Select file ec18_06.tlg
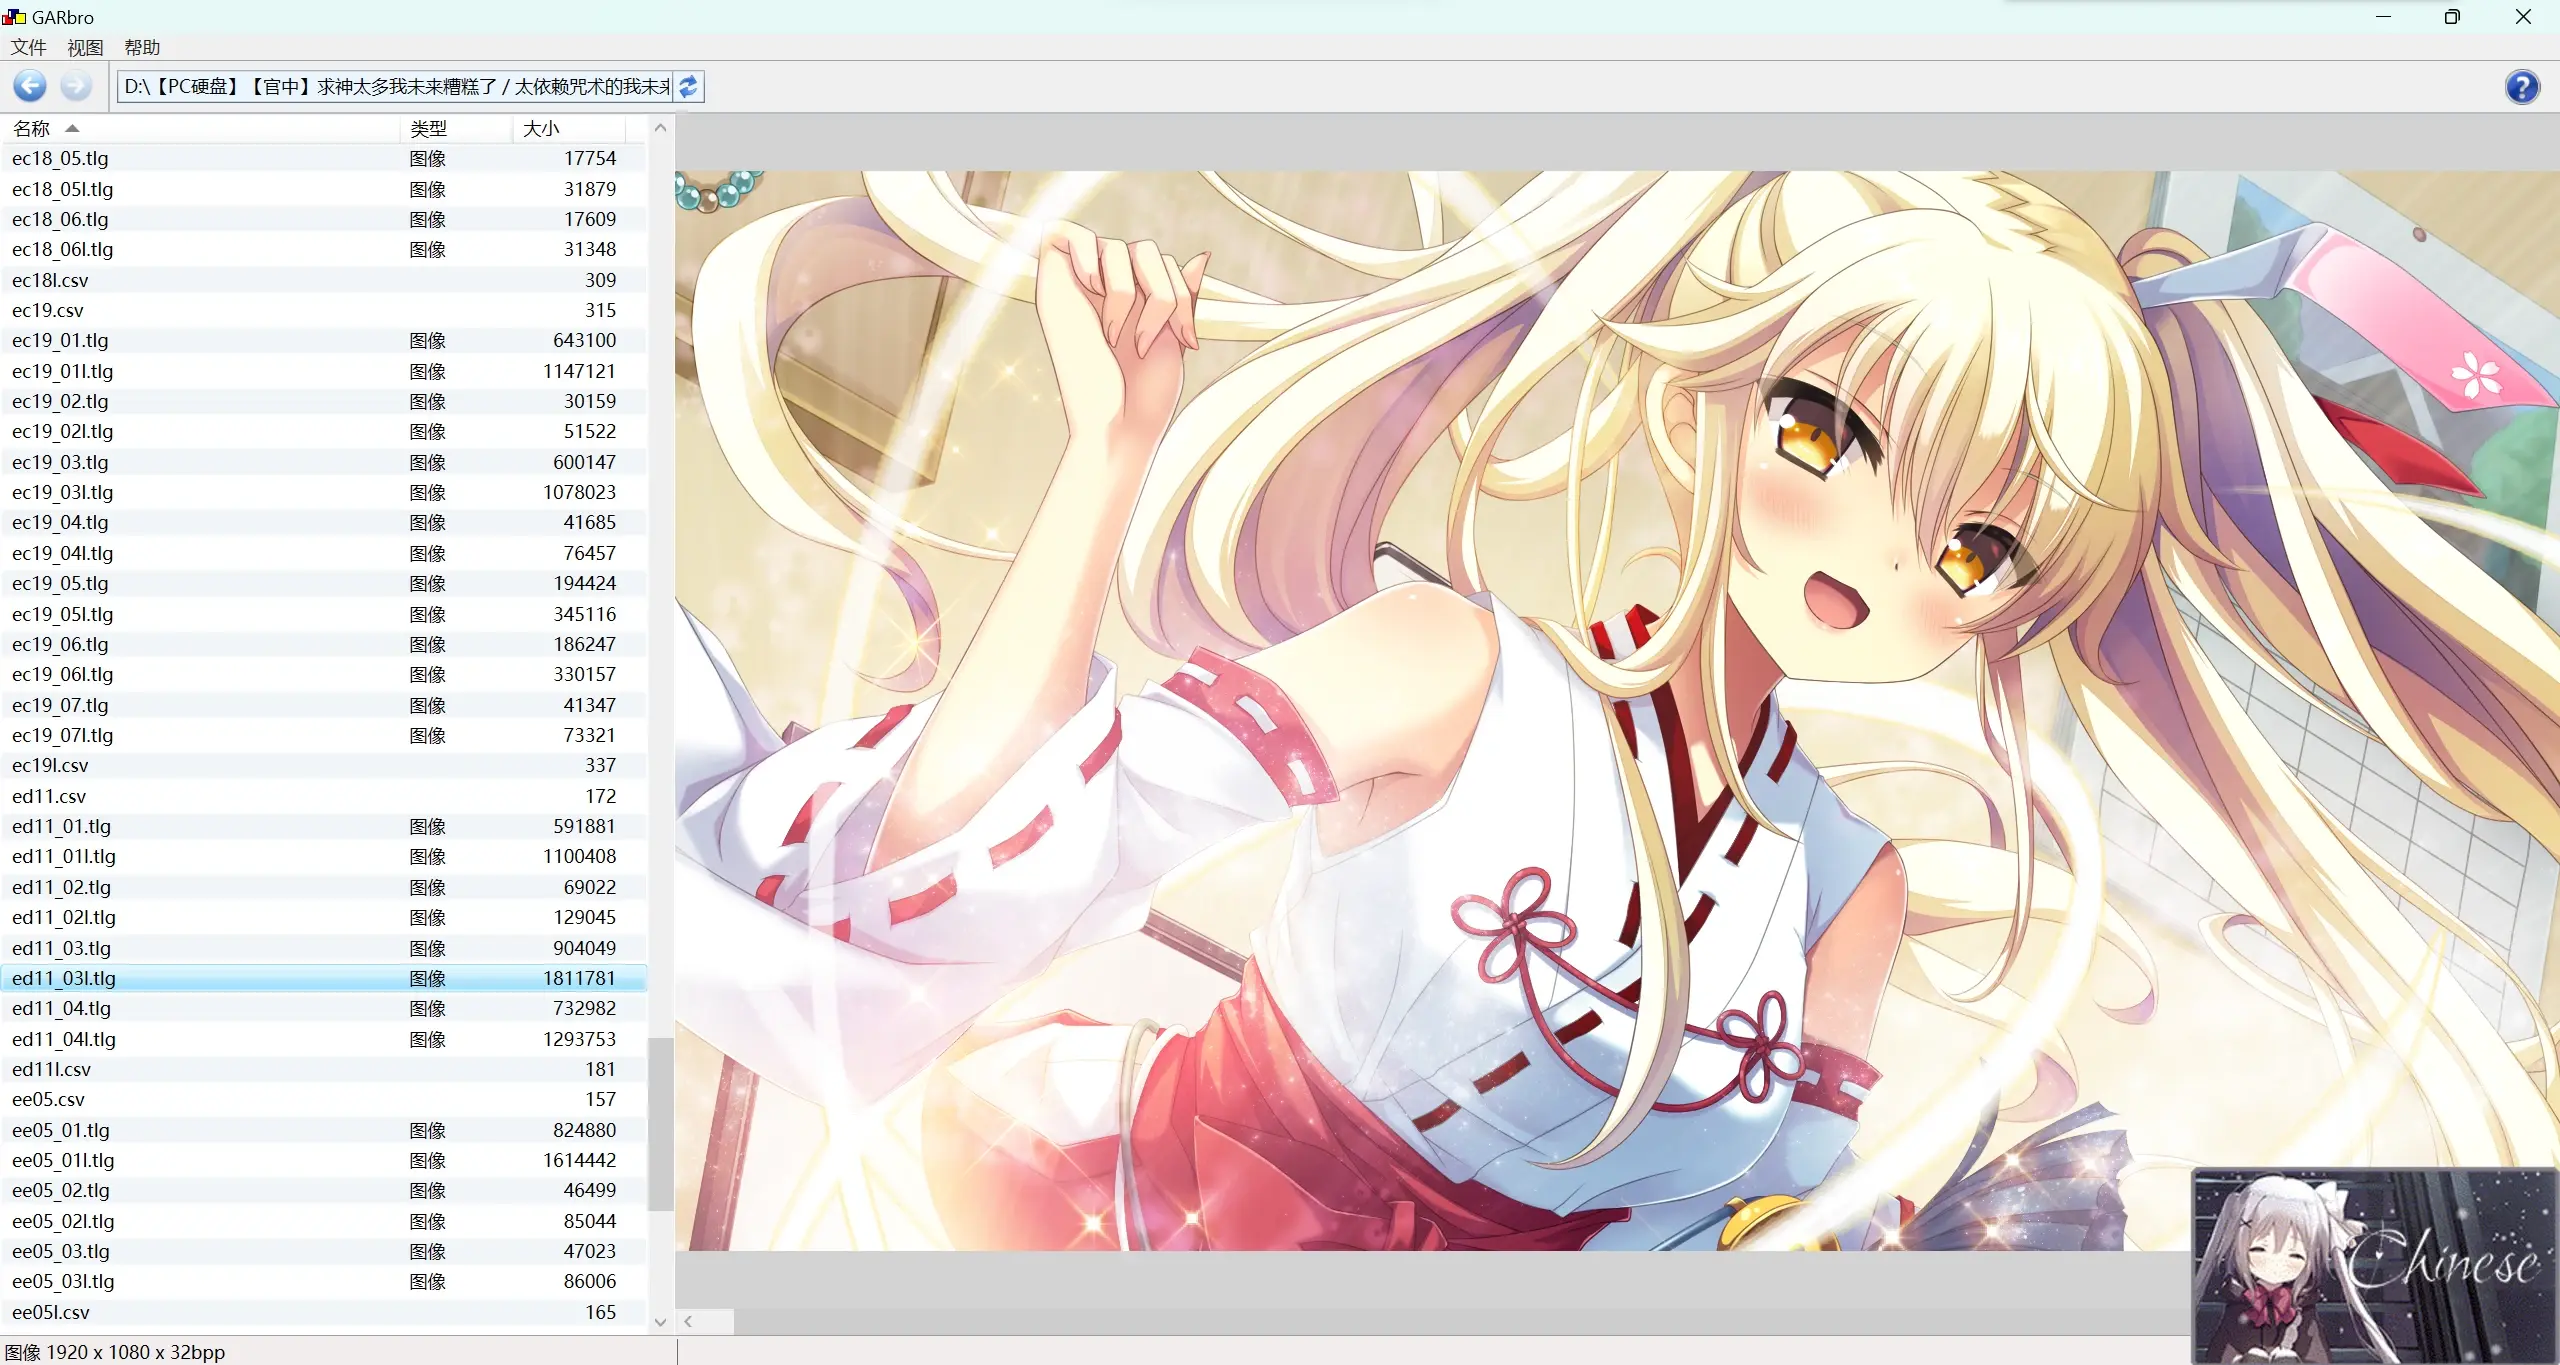This screenshot has width=2560, height=1365. (x=323, y=219)
